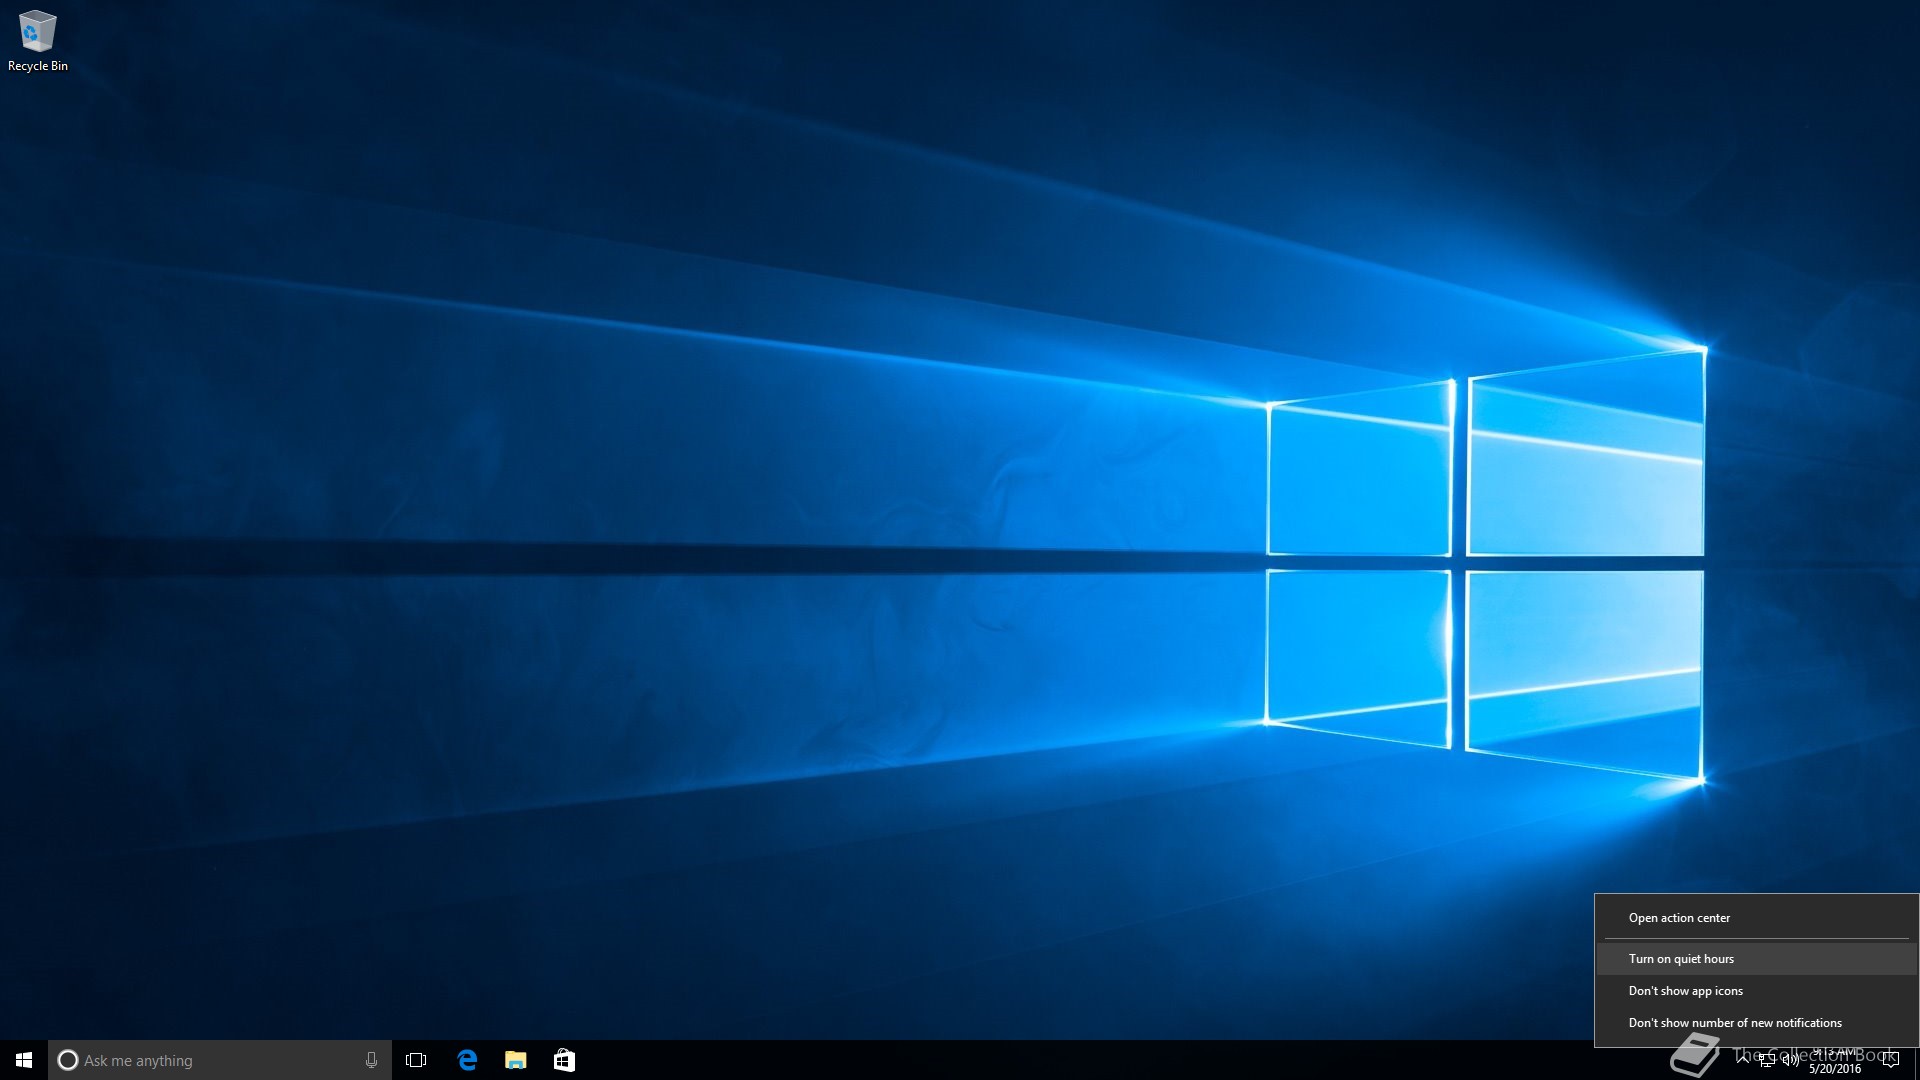Open the Windows Store taskbar icon
This screenshot has height=1080, width=1920.
[x=564, y=1060]
